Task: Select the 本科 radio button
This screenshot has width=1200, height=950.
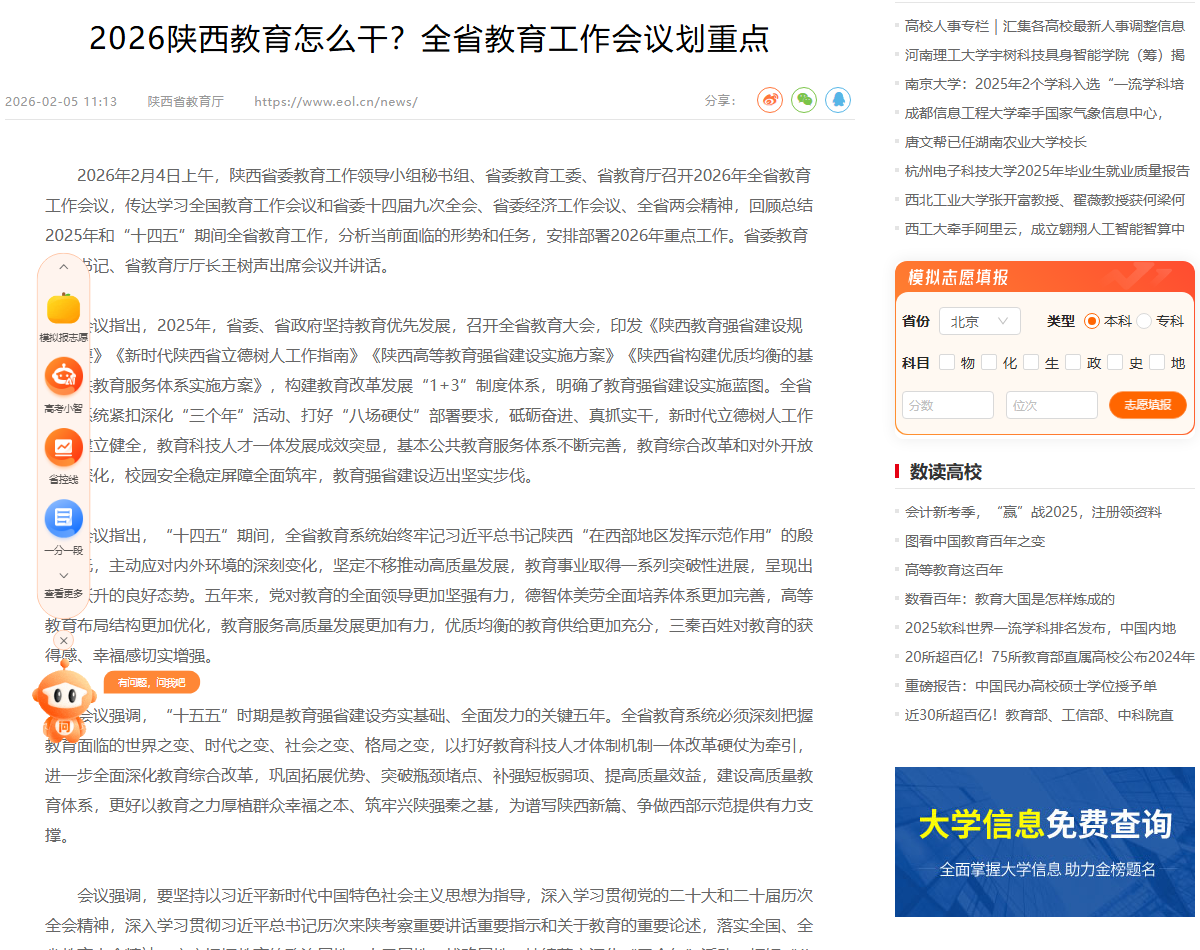Action: point(1092,321)
